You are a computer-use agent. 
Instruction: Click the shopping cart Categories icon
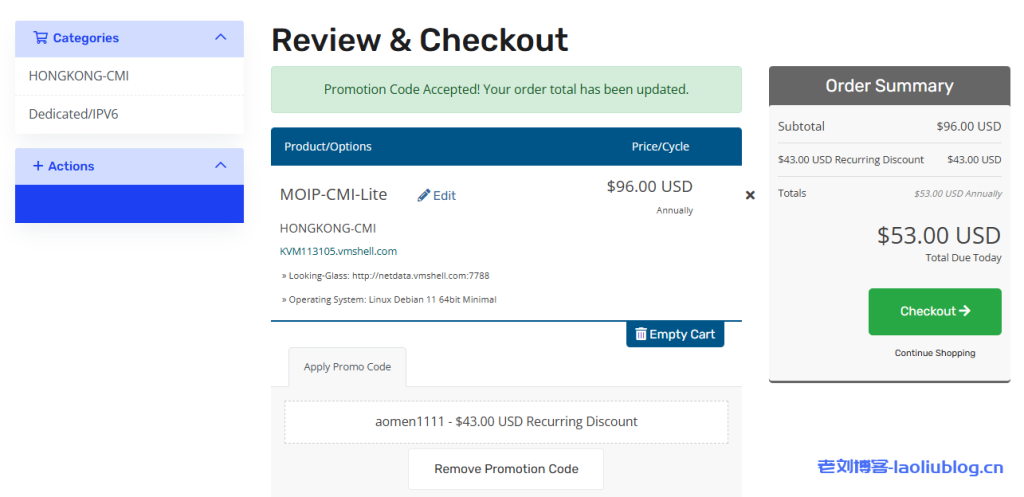point(40,38)
